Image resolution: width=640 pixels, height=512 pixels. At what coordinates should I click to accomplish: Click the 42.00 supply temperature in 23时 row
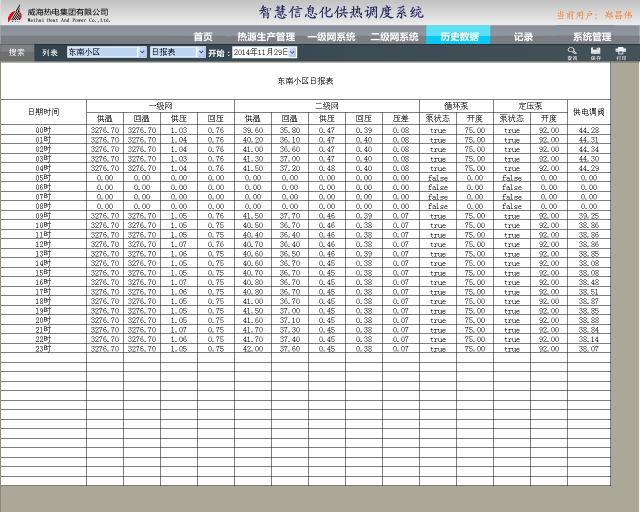(x=253, y=349)
